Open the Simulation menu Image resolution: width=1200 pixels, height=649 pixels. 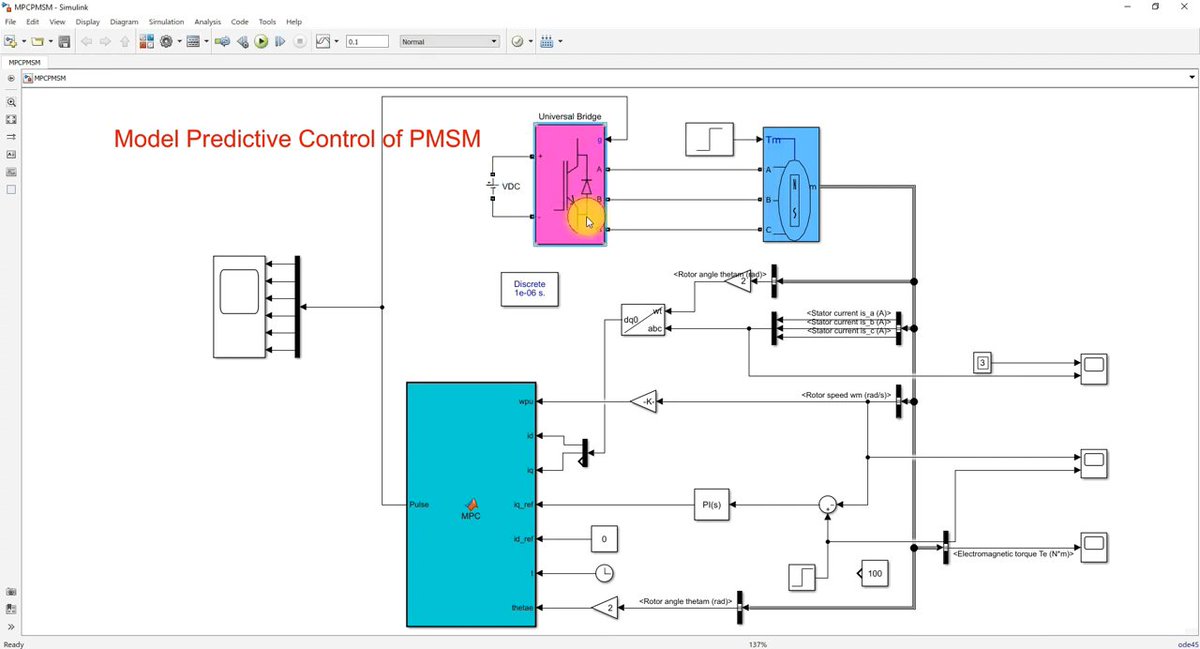[166, 21]
